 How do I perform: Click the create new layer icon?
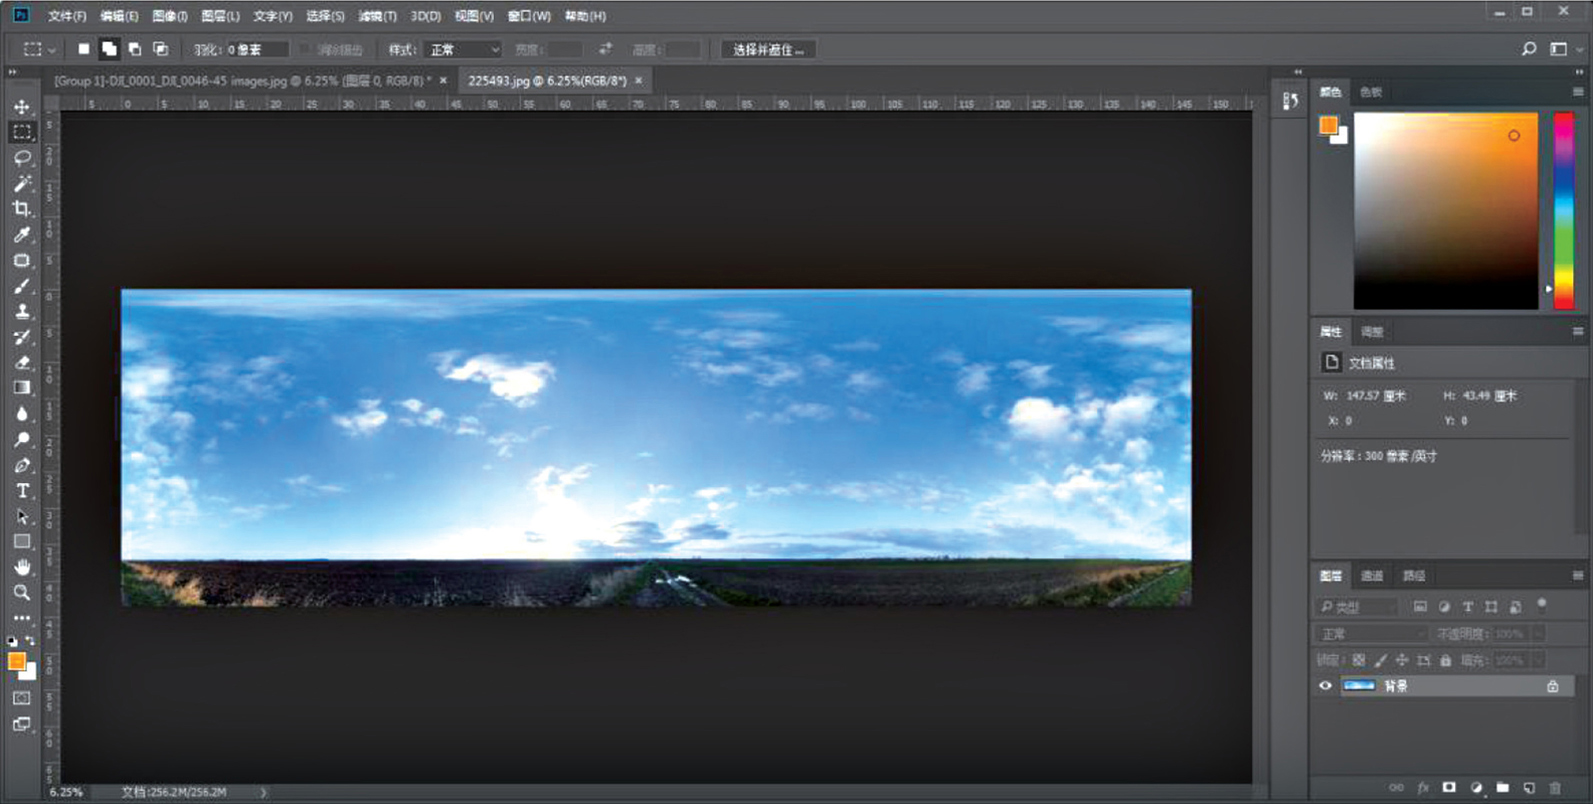click(x=1528, y=788)
